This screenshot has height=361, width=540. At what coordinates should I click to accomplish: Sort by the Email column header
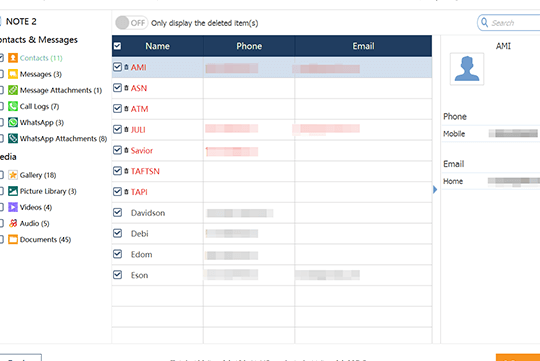pyautogui.click(x=363, y=46)
